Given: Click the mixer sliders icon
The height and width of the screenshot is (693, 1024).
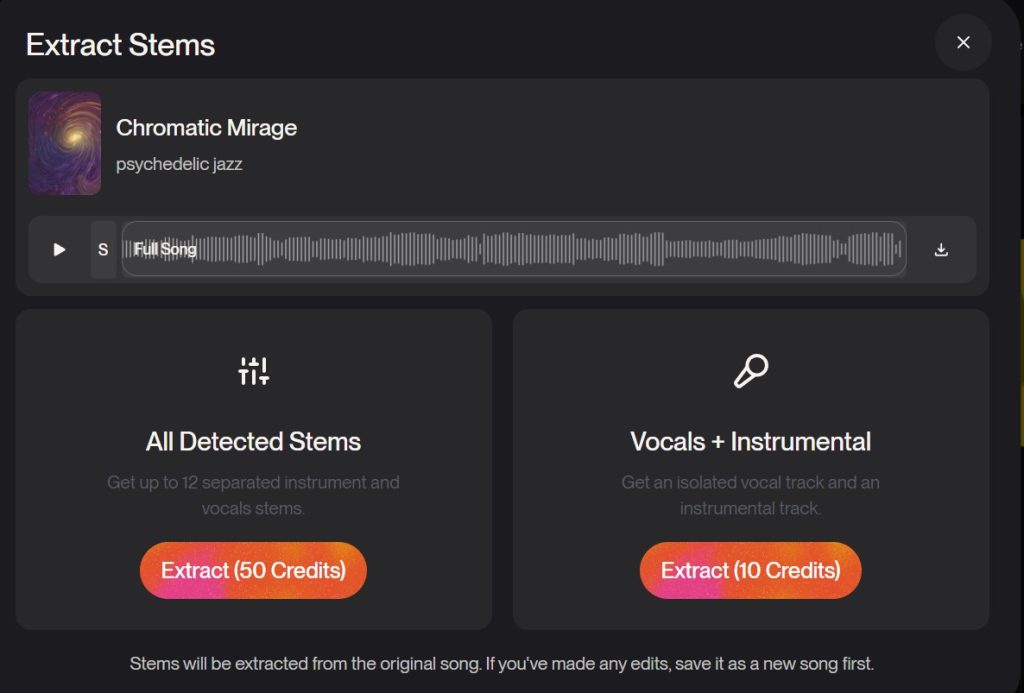Looking at the screenshot, I should click(253, 371).
